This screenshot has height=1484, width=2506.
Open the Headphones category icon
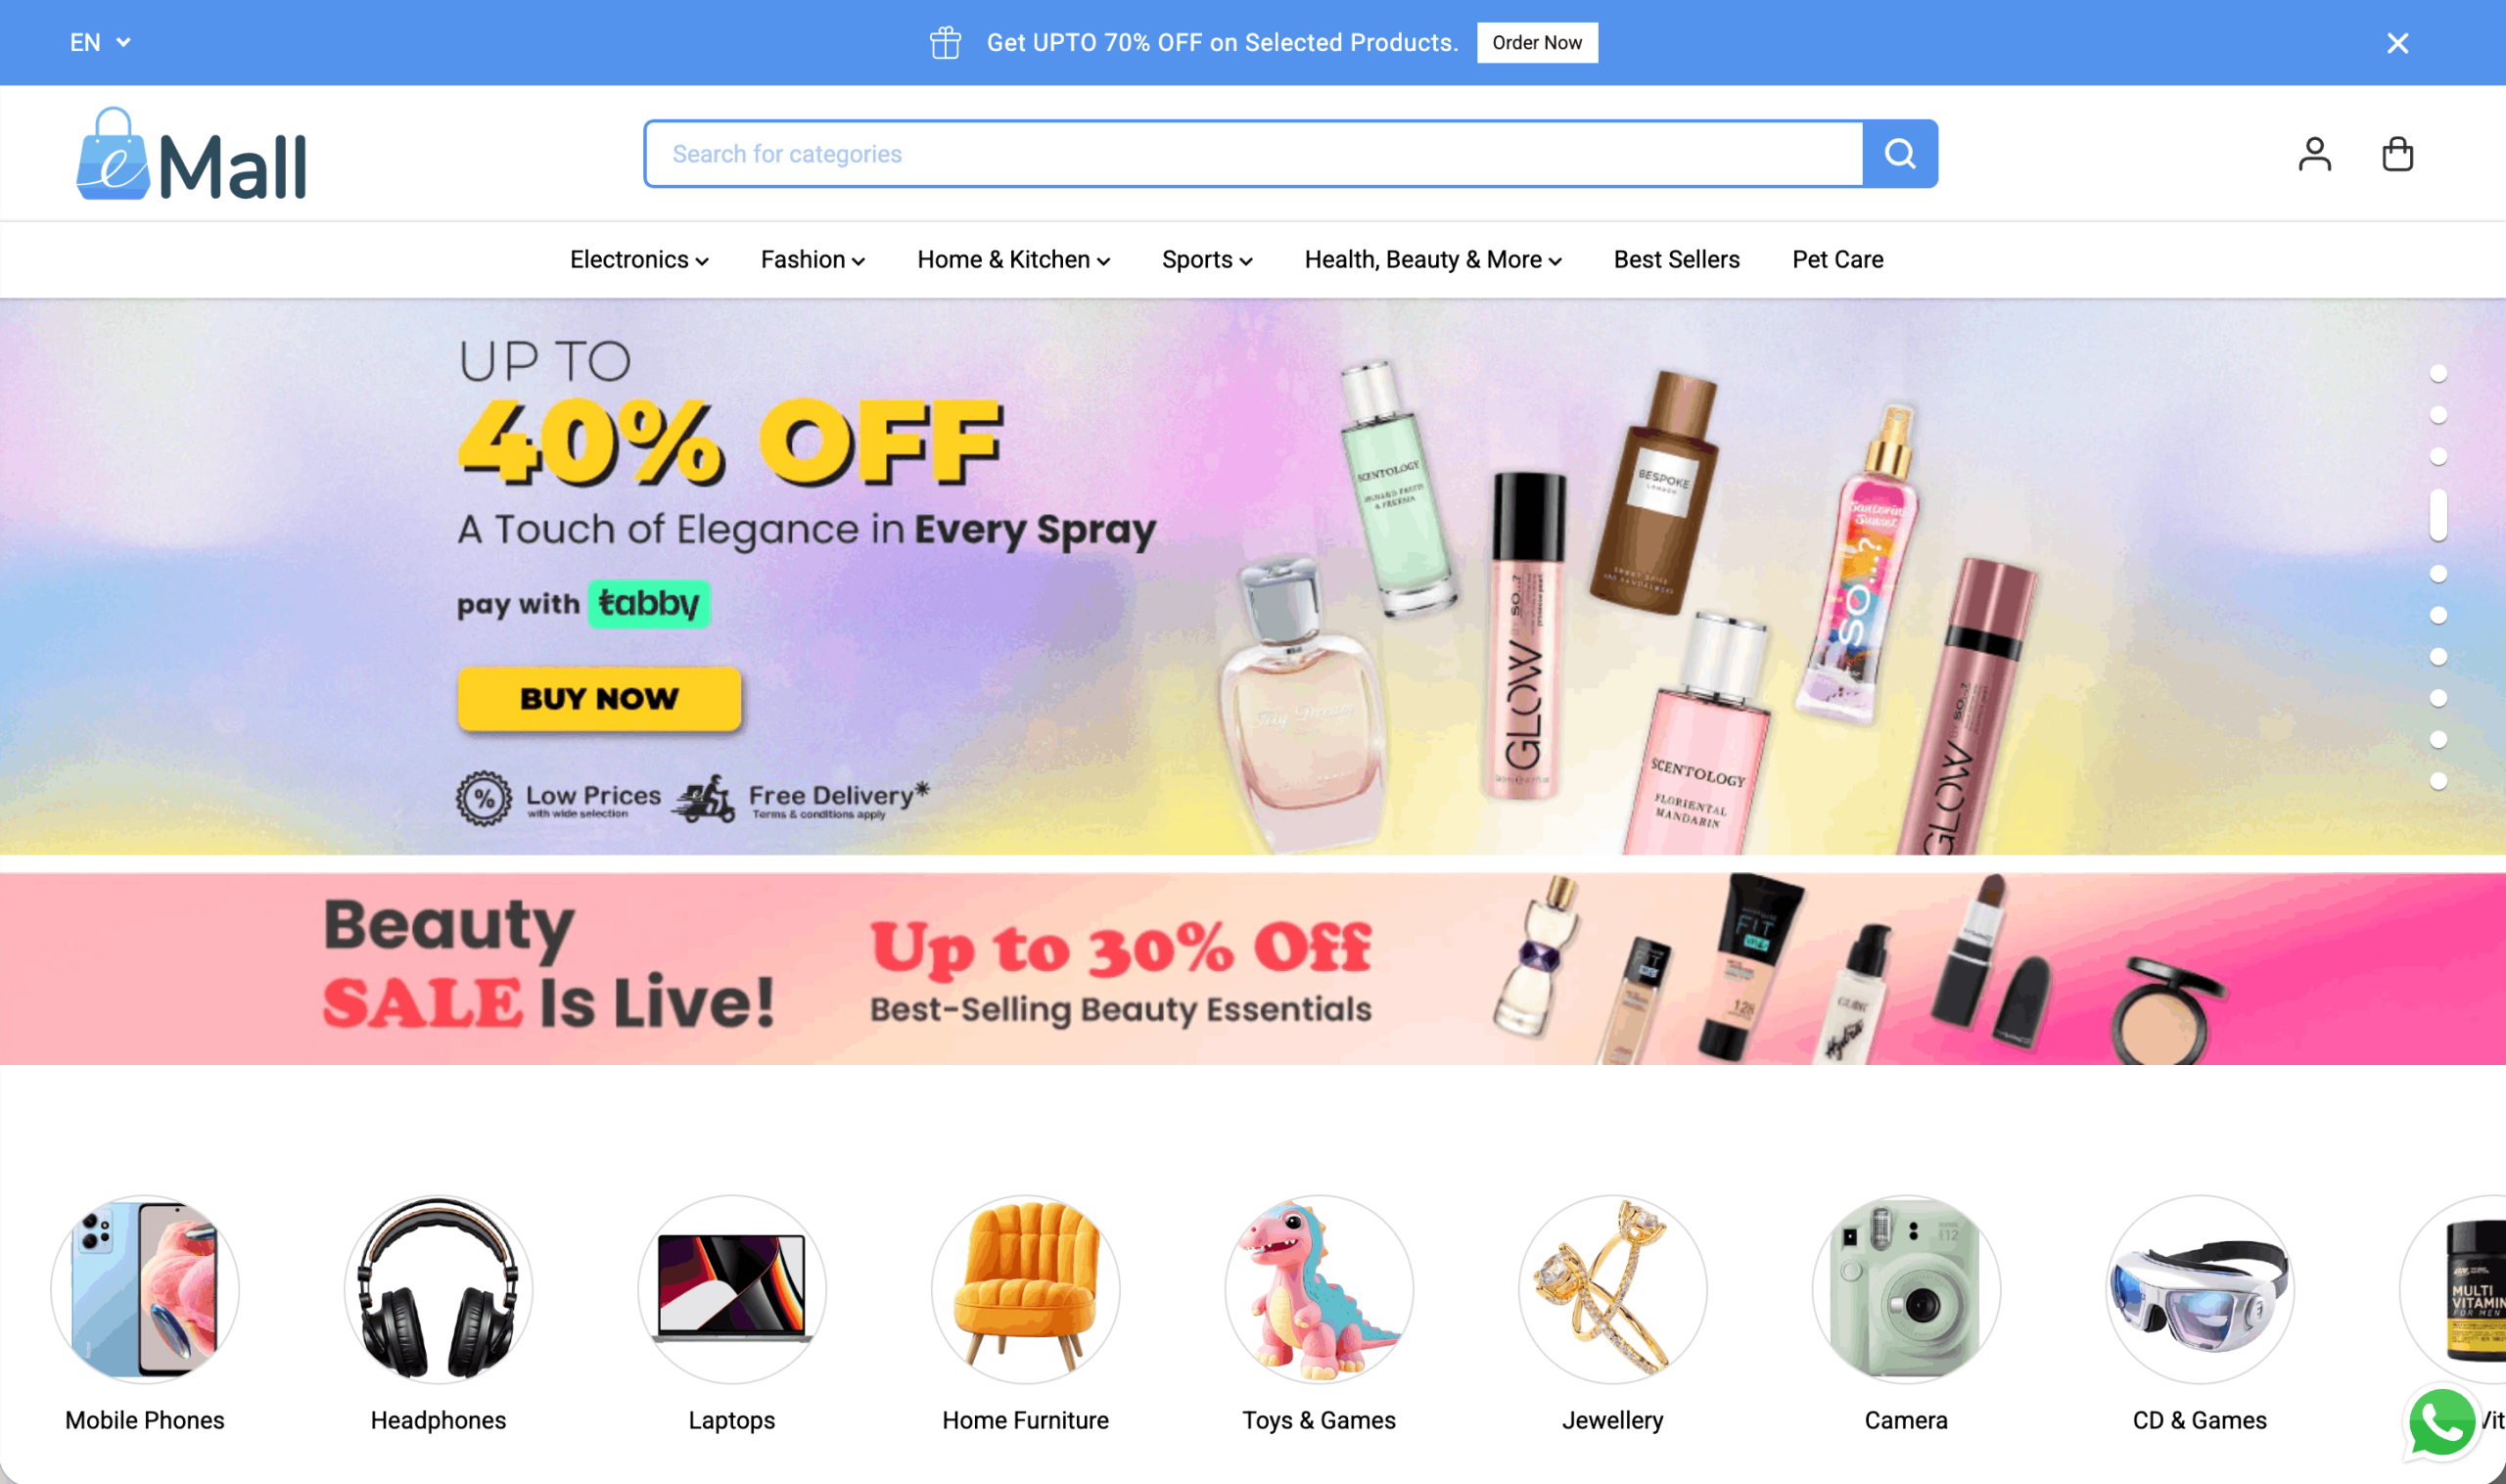click(438, 1289)
